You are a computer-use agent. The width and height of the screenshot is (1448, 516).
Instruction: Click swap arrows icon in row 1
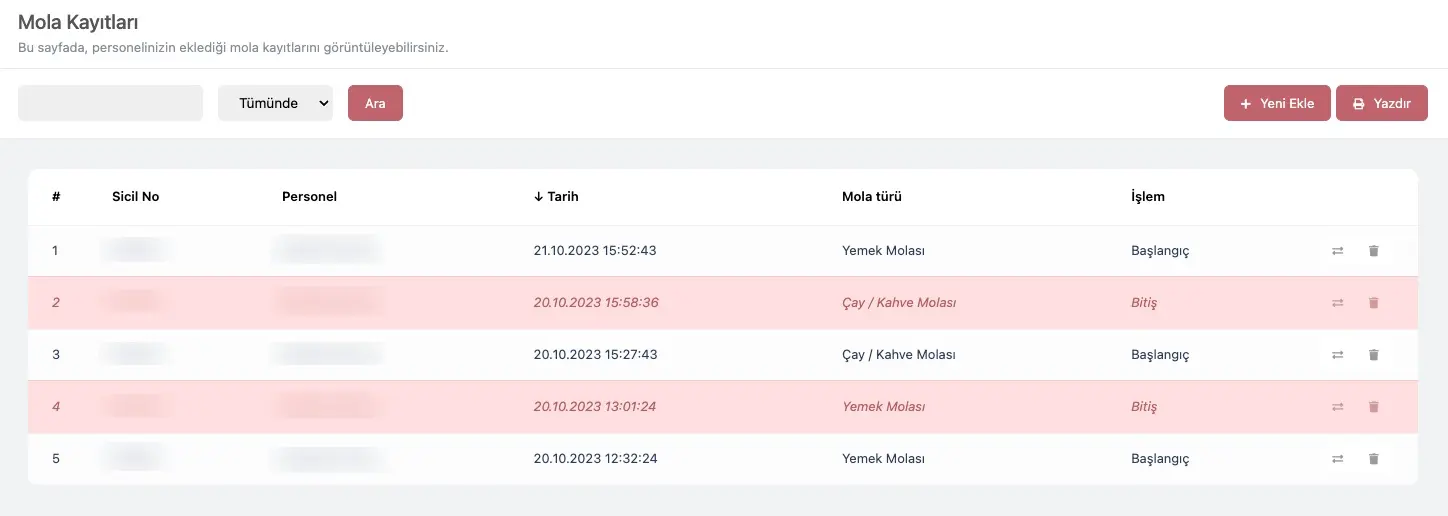point(1337,251)
